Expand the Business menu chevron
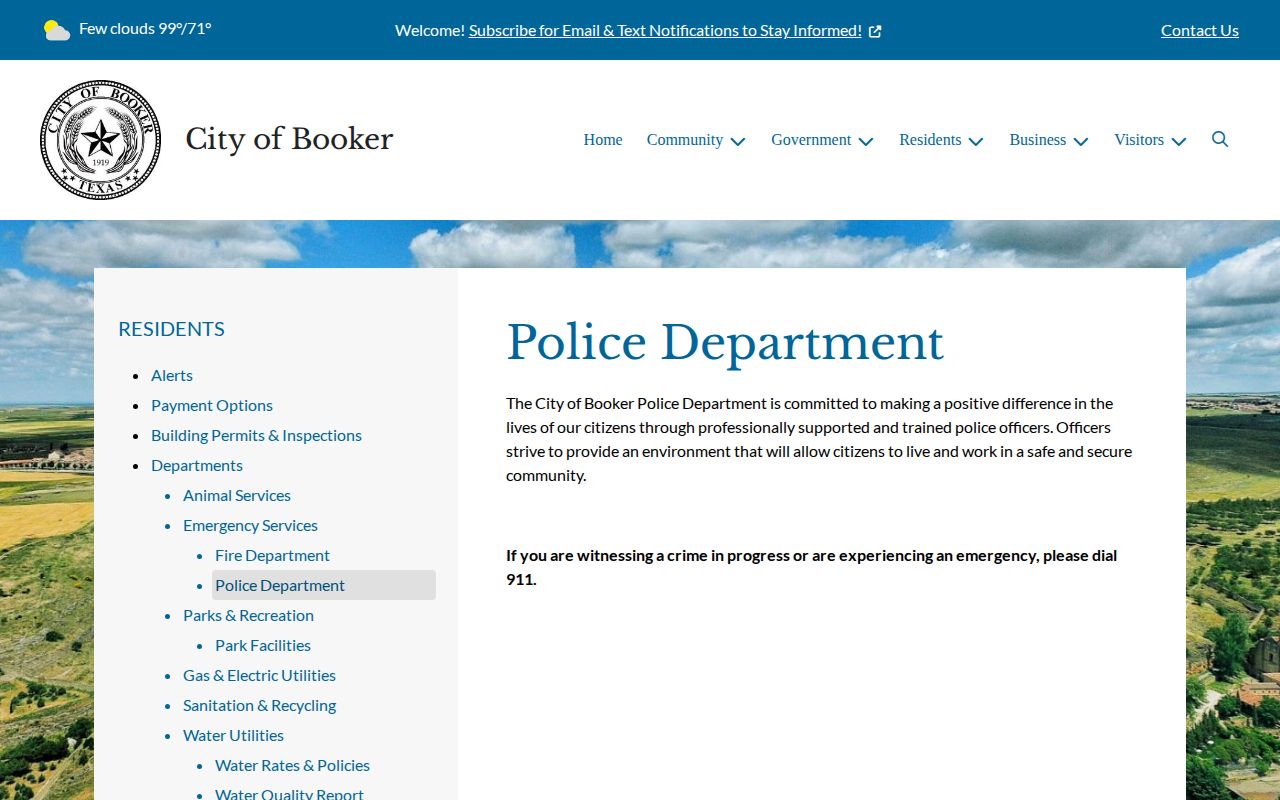Image resolution: width=1280 pixels, height=800 pixels. pyautogui.click(x=1081, y=141)
